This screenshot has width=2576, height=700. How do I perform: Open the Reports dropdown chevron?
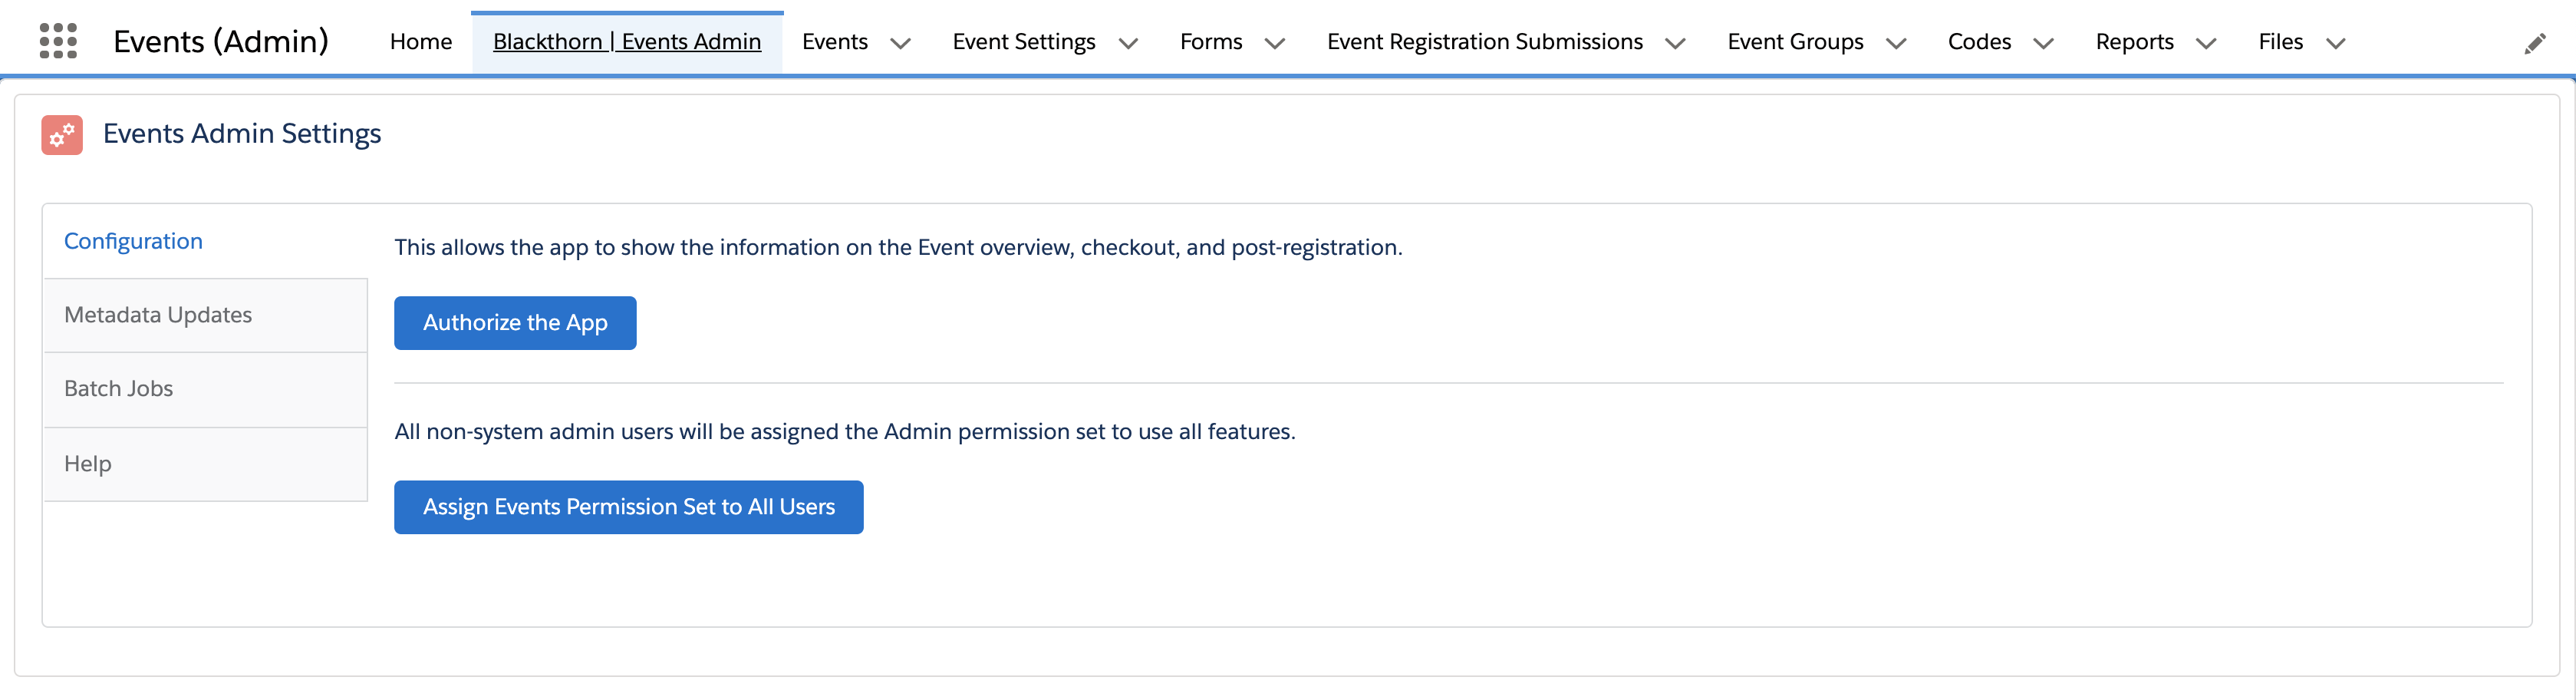tap(2206, 43)
